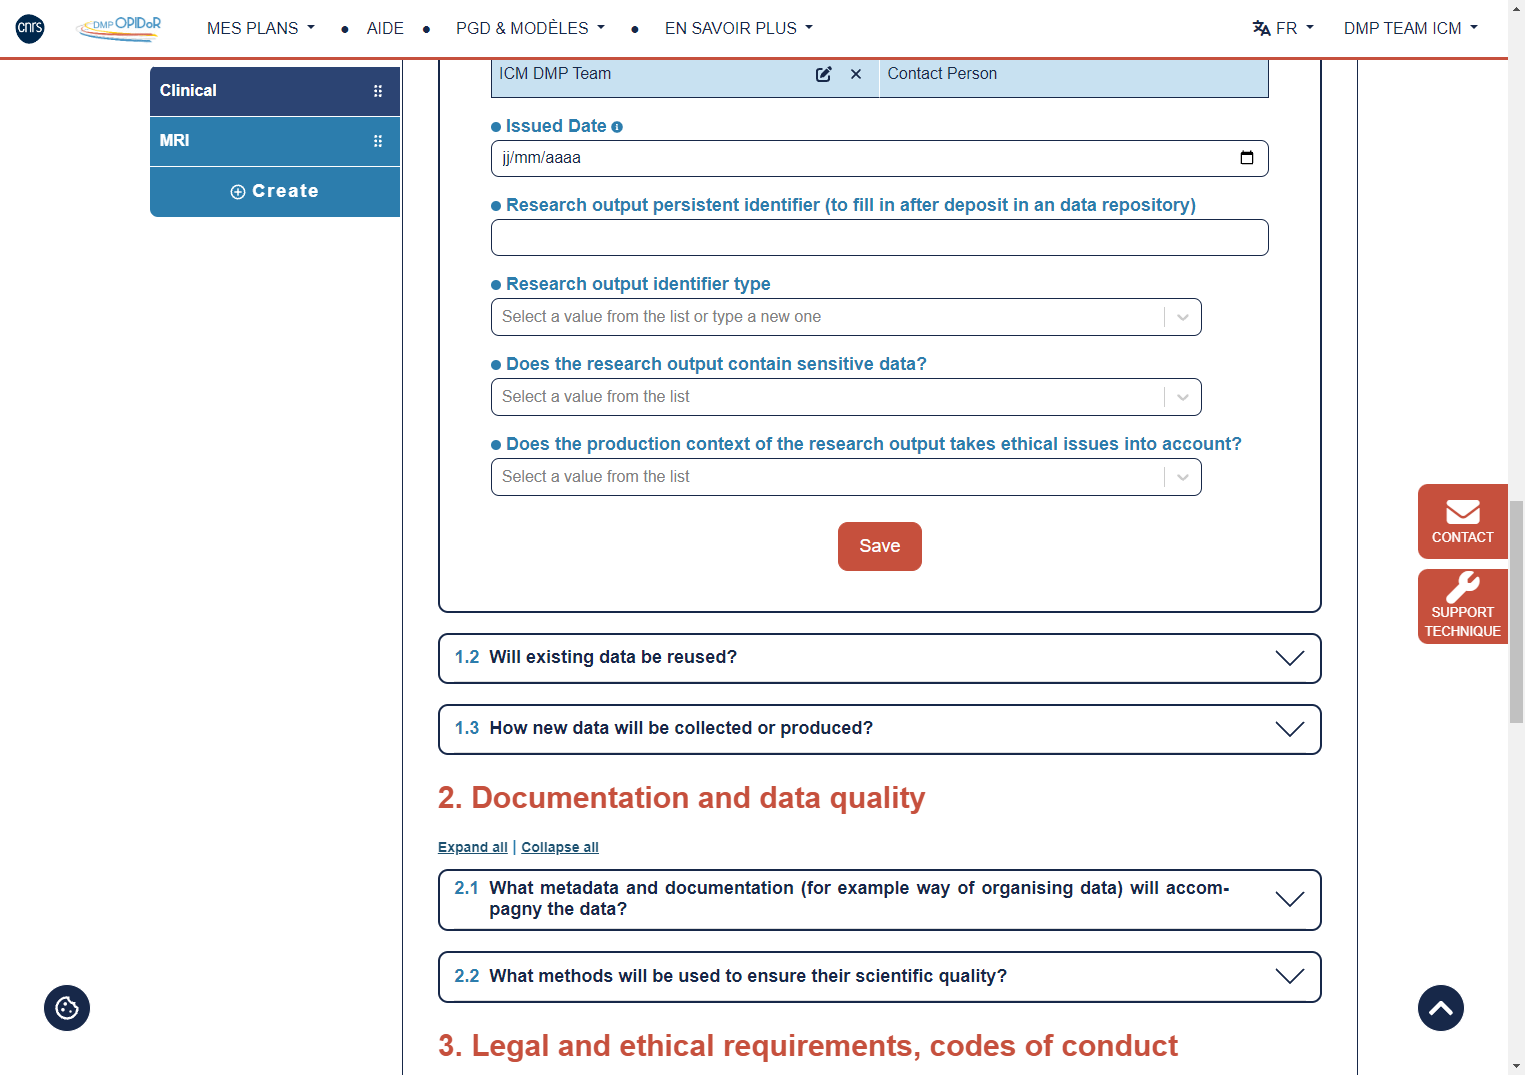
Task: Select the MRI research output tab
Action: pos(275,141)
